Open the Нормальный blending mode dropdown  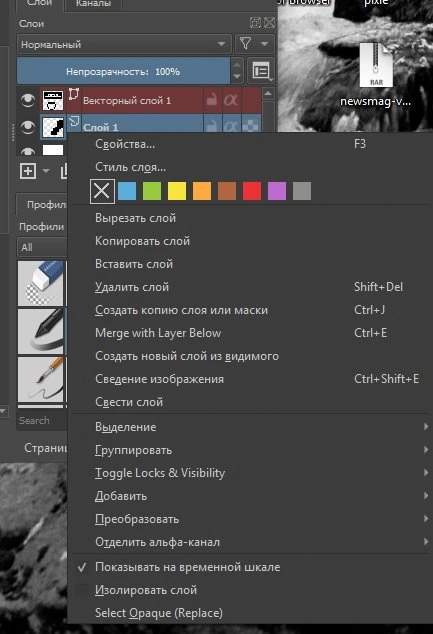tap(124, 44)
